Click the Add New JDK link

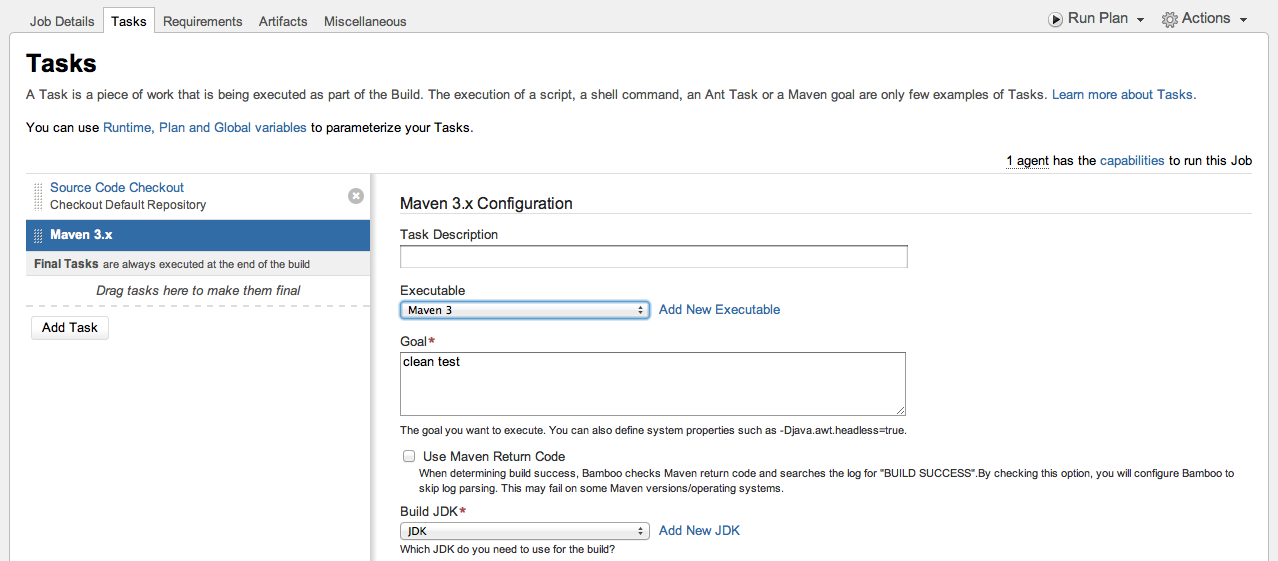[x=699, y=531]
